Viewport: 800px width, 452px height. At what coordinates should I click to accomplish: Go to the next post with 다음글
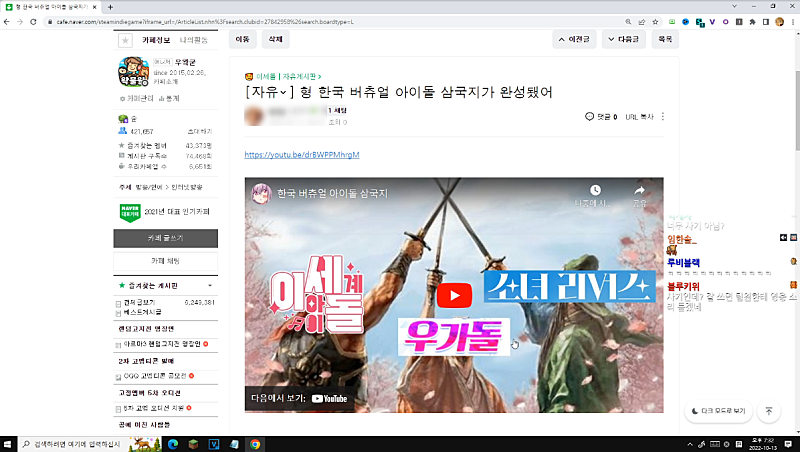coord(623,39)
